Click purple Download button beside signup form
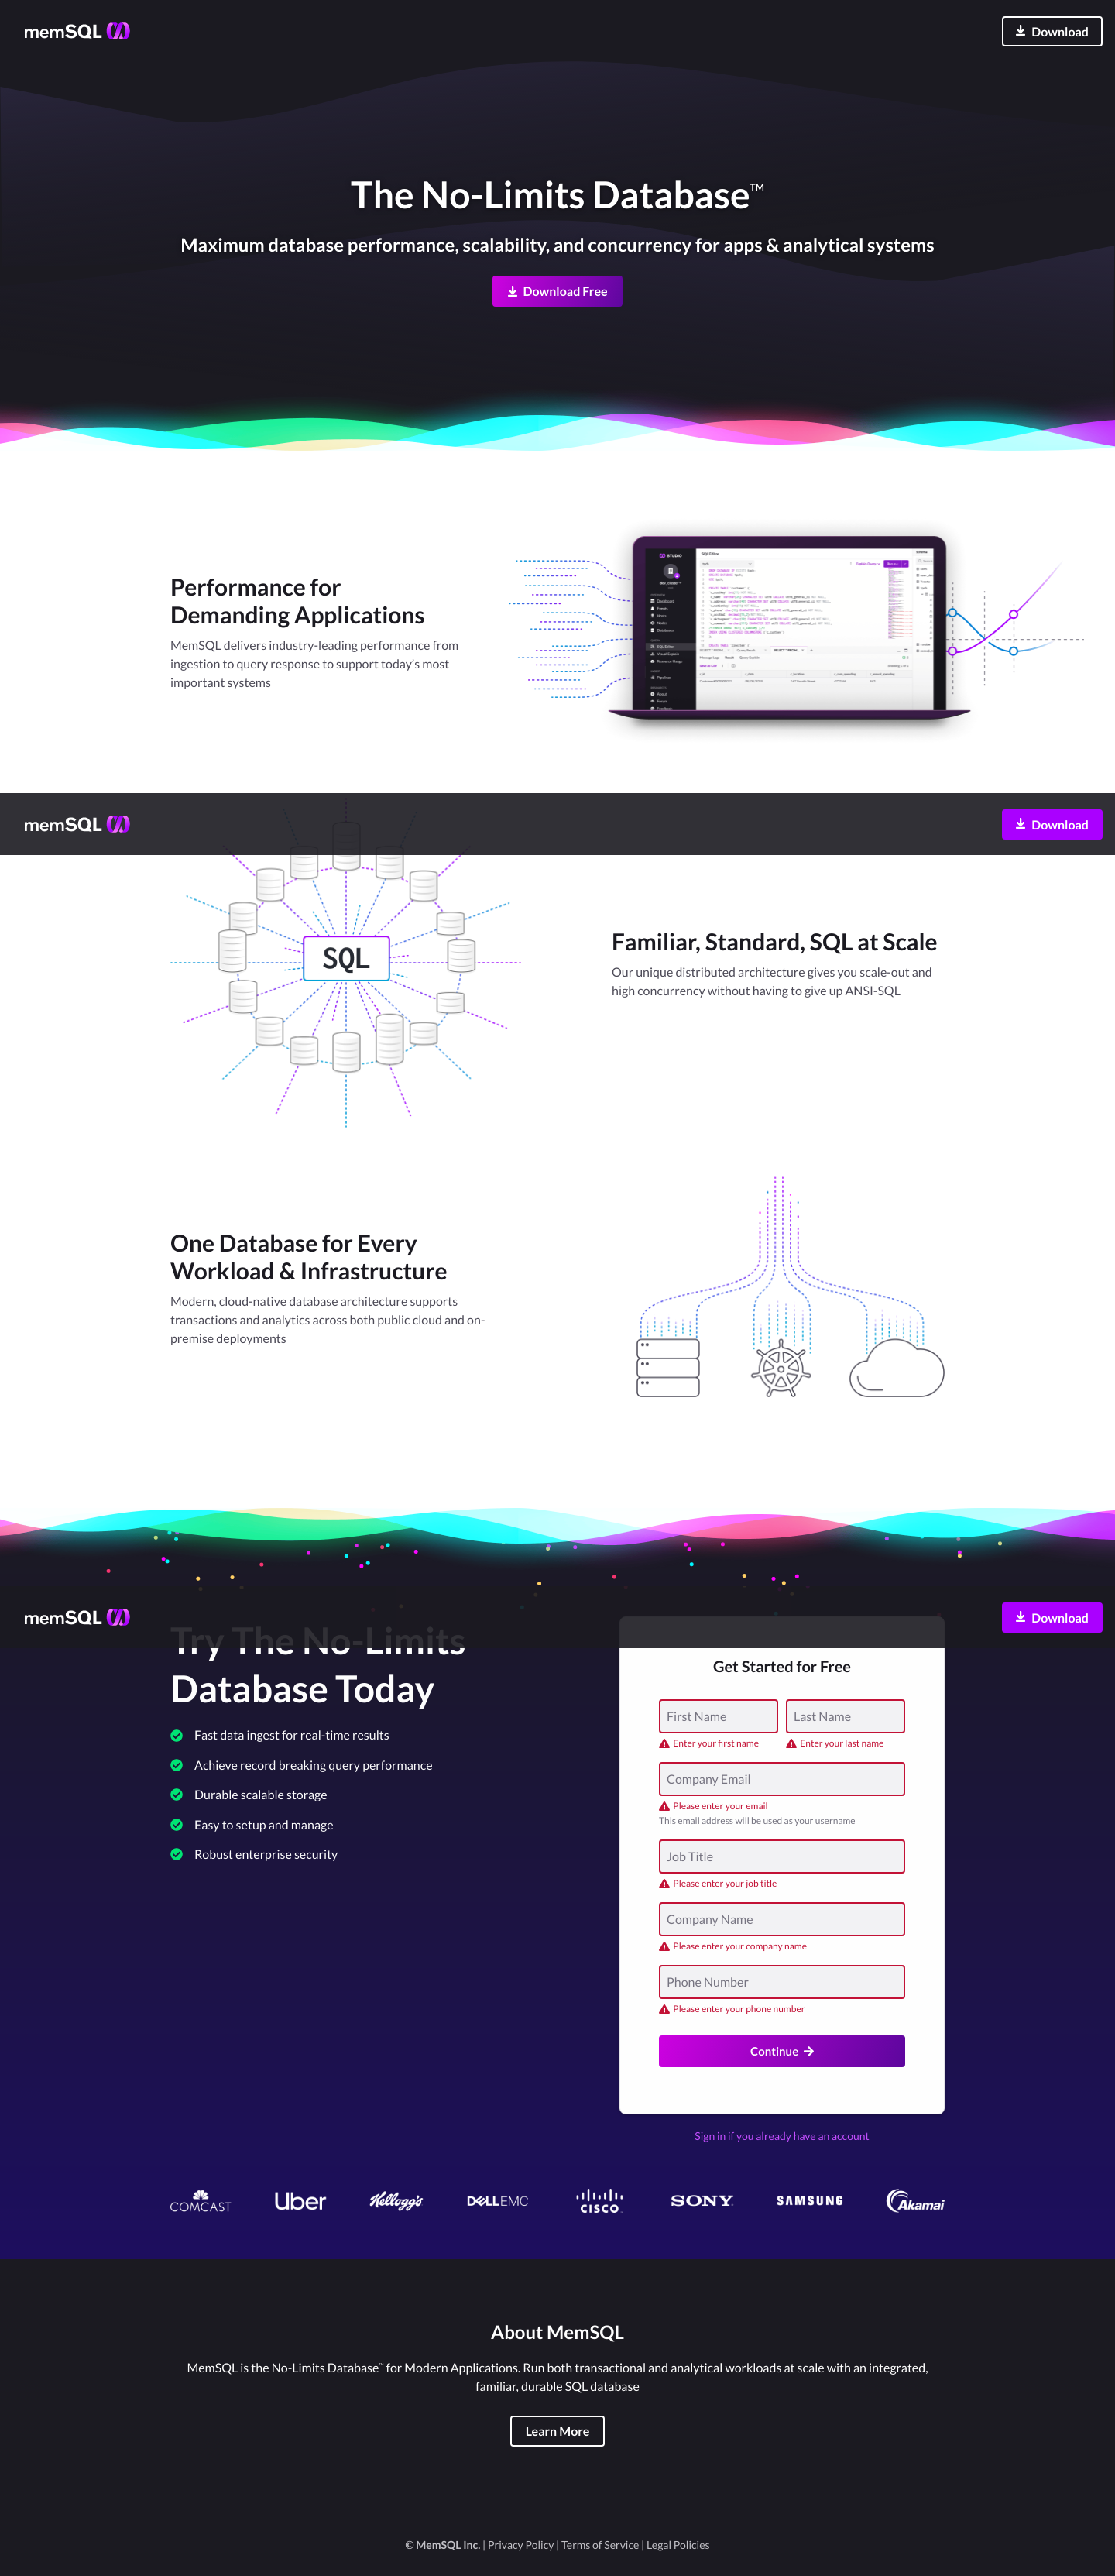The image size is (1115, 2576). pos(1051,1617)
